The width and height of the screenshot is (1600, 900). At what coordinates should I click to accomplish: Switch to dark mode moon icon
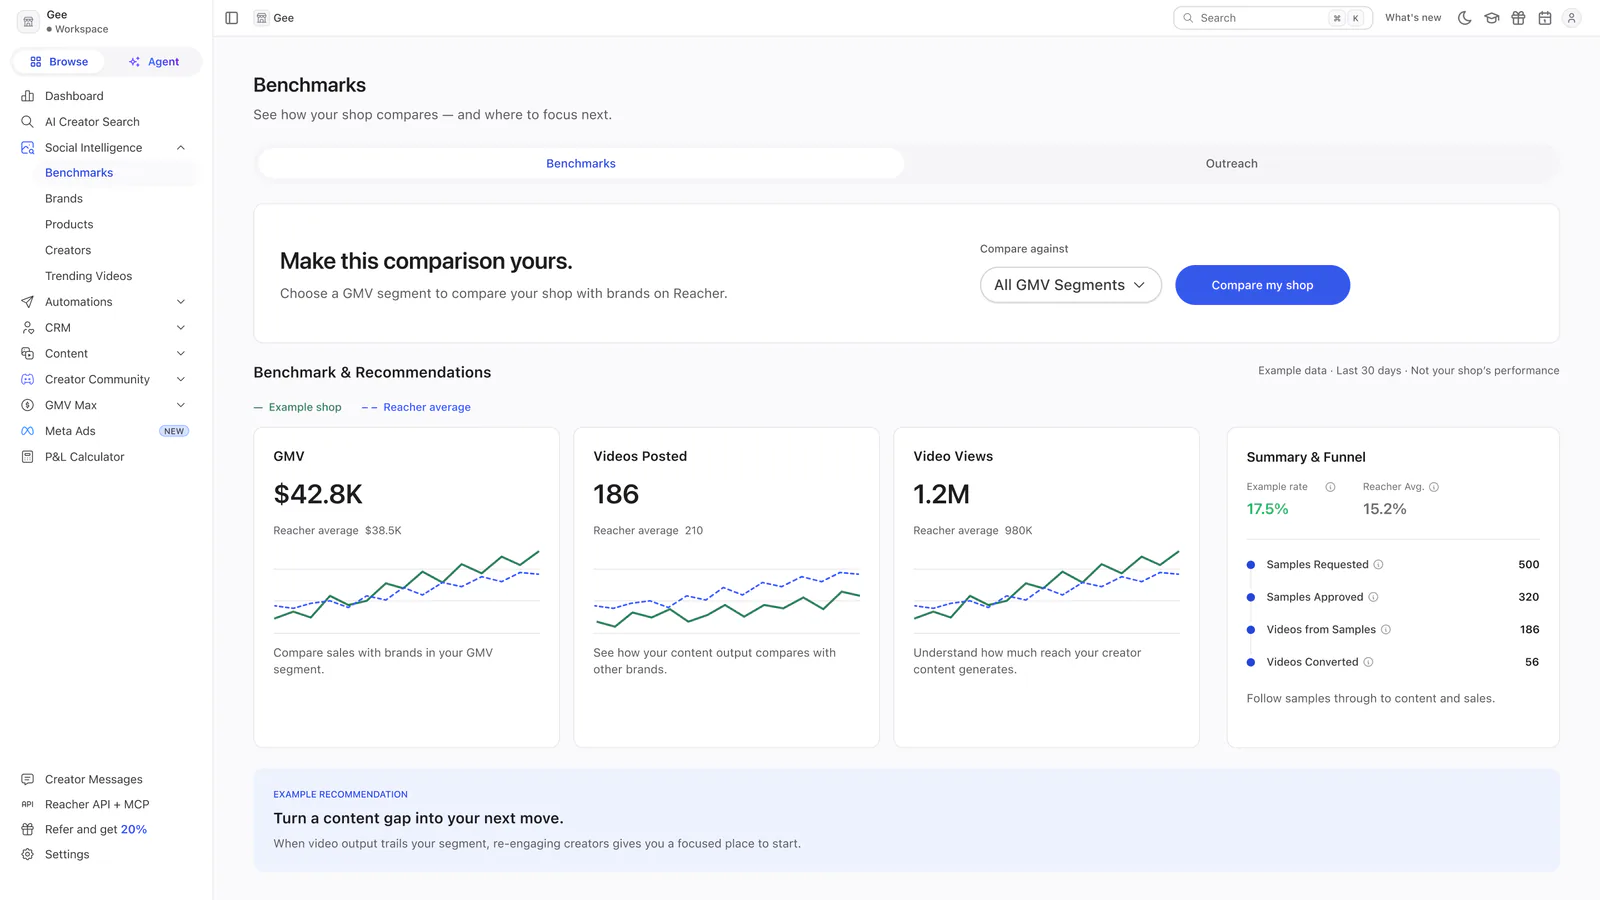[1465, 18]
